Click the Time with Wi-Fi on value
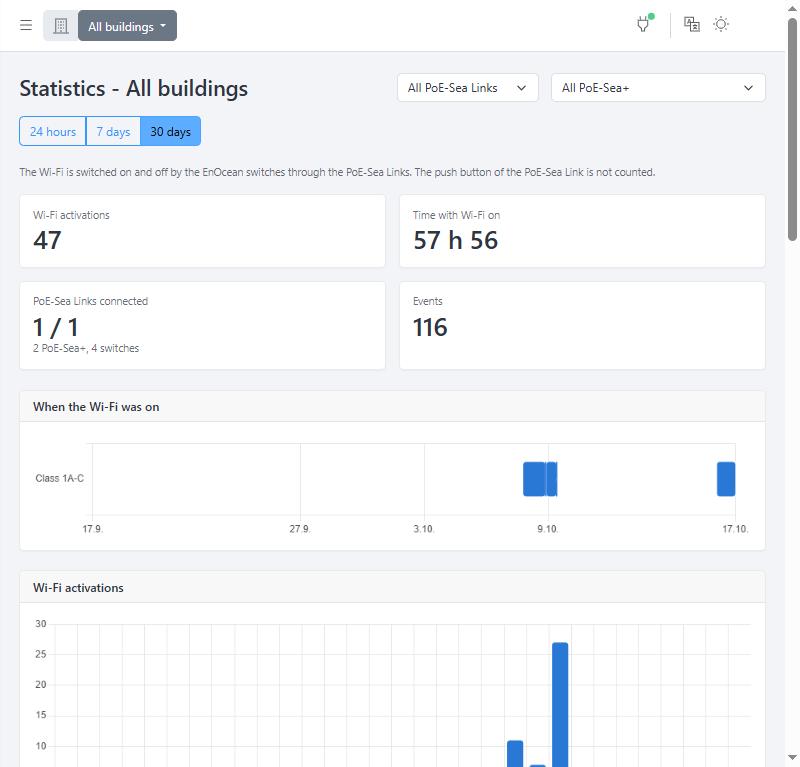 [456, 240]
